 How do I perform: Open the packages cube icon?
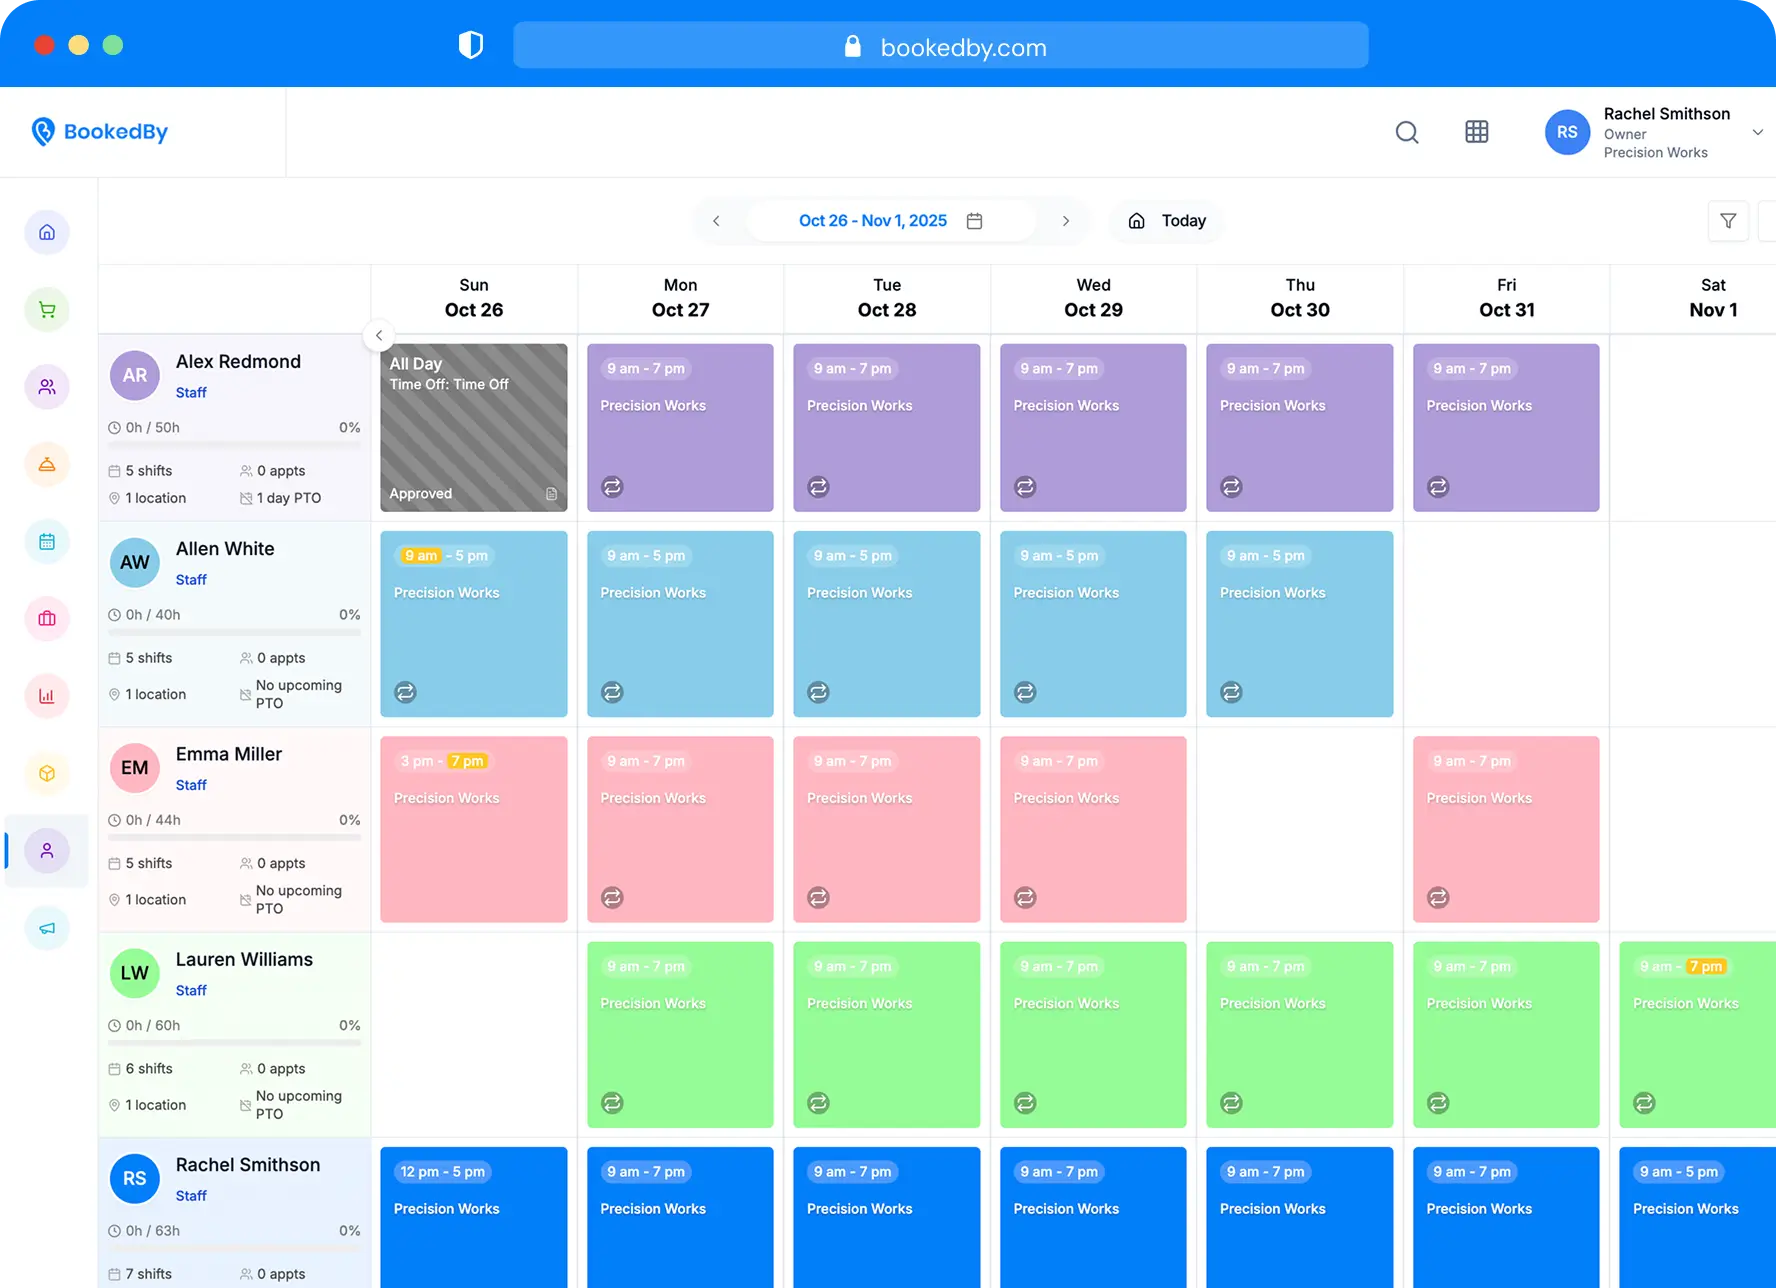pyautogui.click(x=47, y=773)
